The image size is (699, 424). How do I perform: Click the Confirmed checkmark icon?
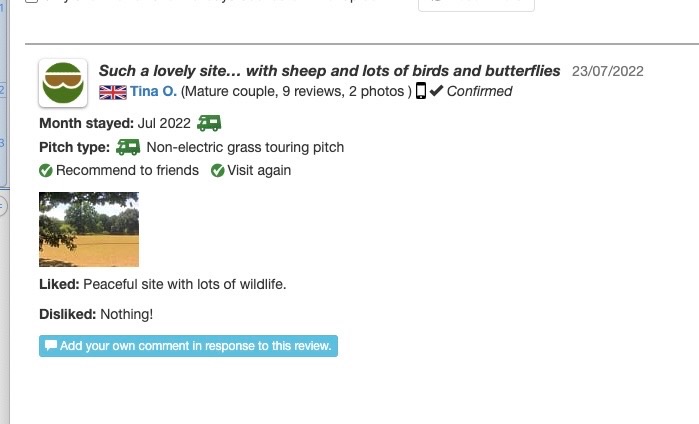[436, 91]
